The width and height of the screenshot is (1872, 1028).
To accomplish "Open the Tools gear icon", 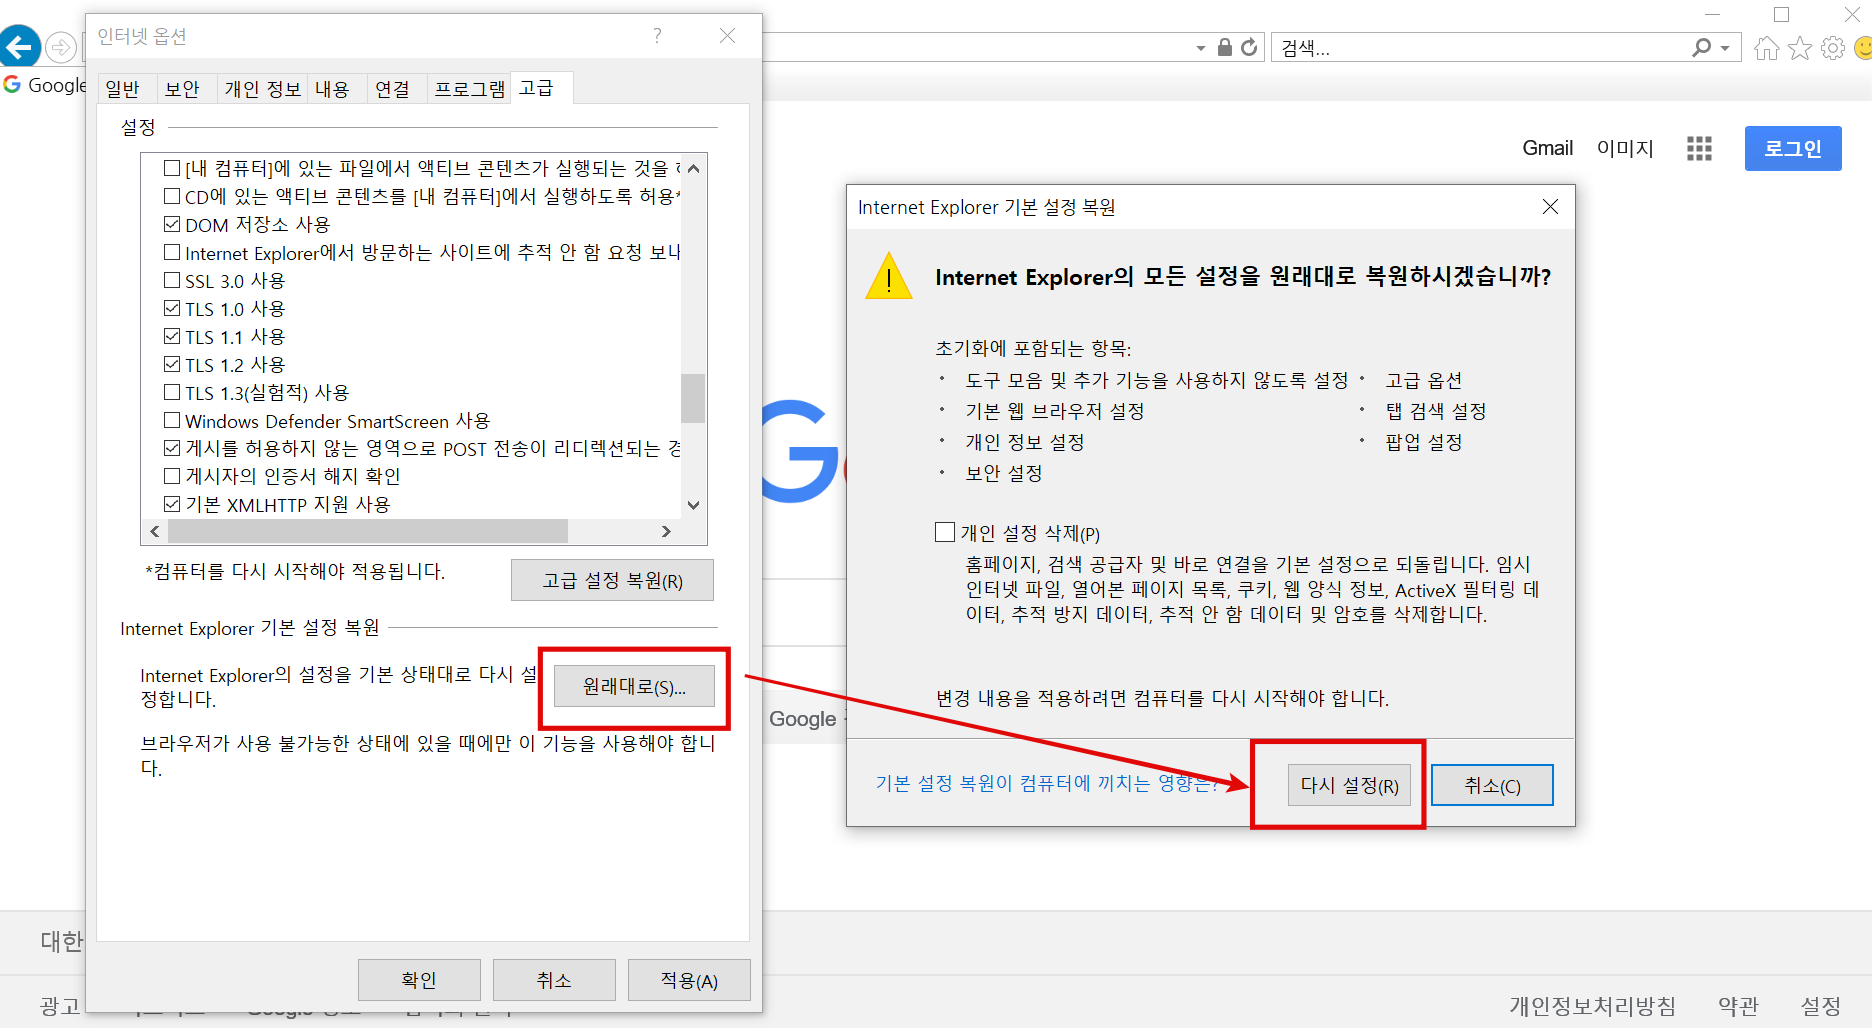I will [x=1833, y=48].
